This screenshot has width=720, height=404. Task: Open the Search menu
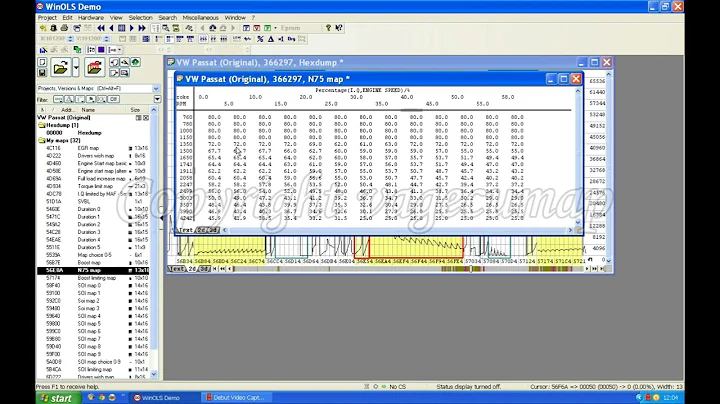click(168, 17)
